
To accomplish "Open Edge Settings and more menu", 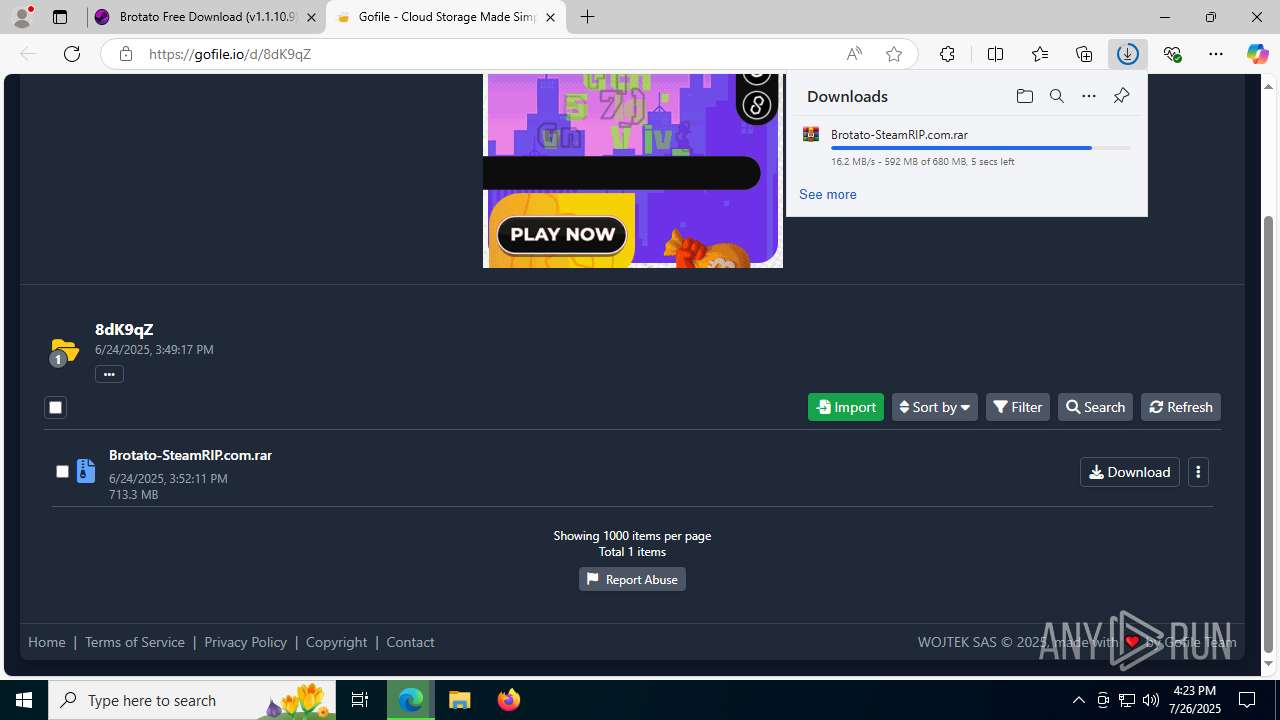I will click(x=1216, y=54).
